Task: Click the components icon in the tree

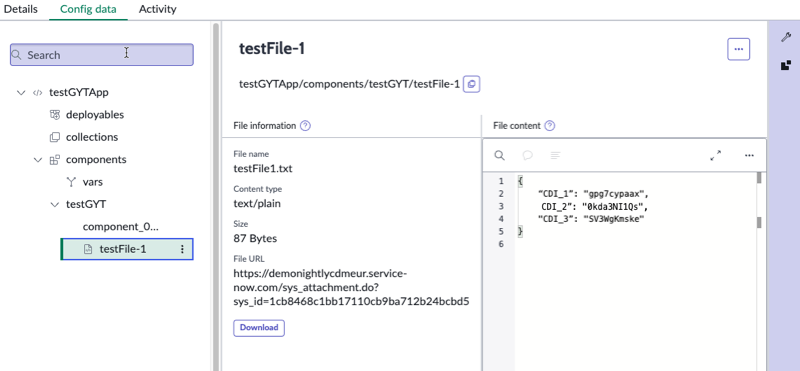Action: pos(55,160)
